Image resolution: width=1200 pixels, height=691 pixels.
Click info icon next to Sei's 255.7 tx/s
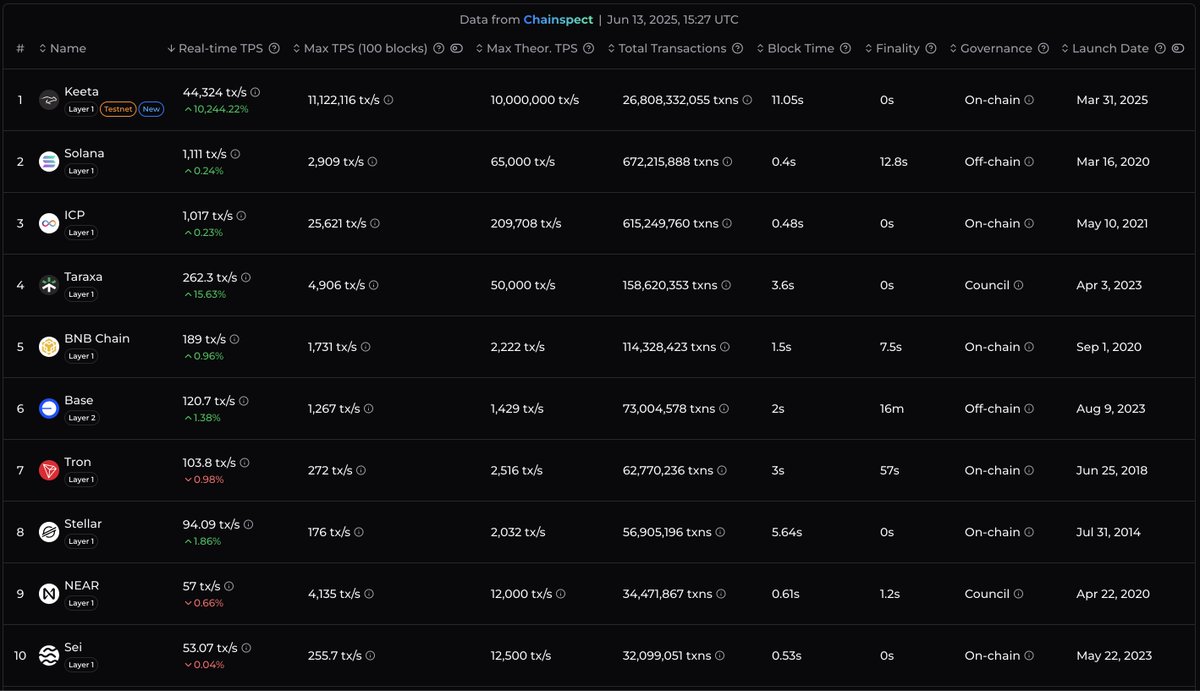[x=370, y=656]
